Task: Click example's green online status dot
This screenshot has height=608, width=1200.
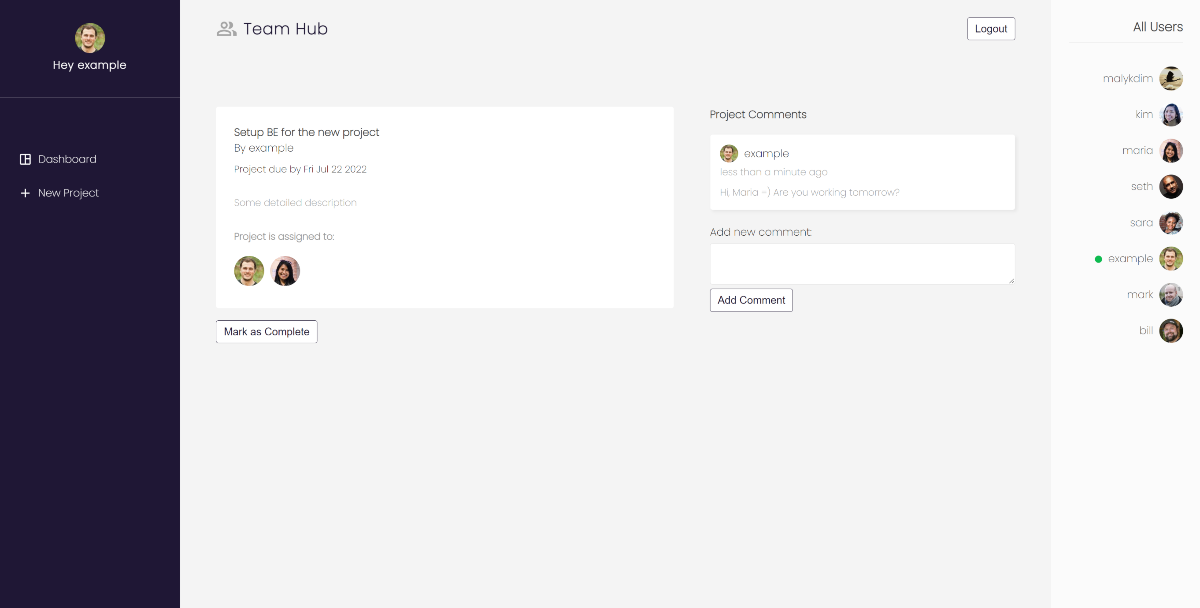Action: (1098, 258)
